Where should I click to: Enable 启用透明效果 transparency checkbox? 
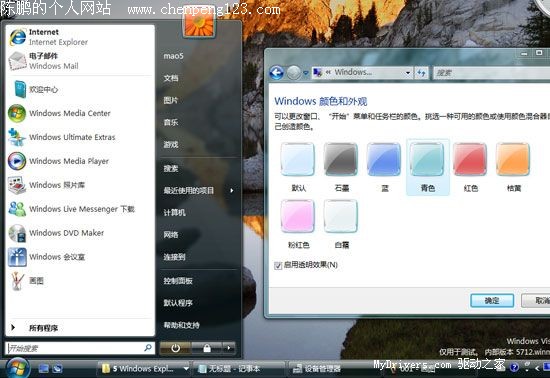click(278, 265)
